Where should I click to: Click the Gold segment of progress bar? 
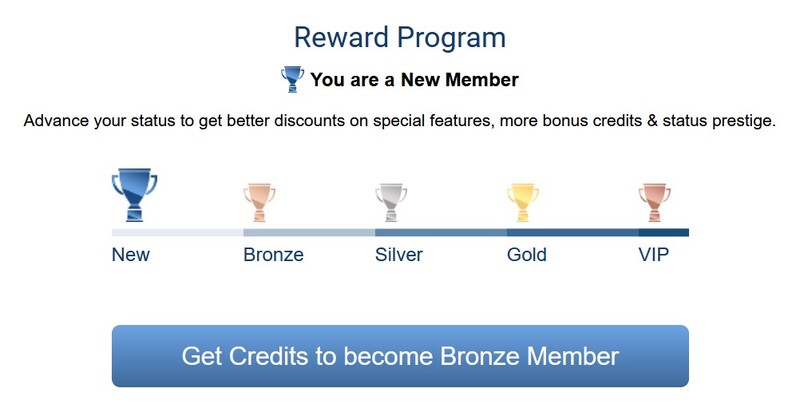(x=572, y=233)
